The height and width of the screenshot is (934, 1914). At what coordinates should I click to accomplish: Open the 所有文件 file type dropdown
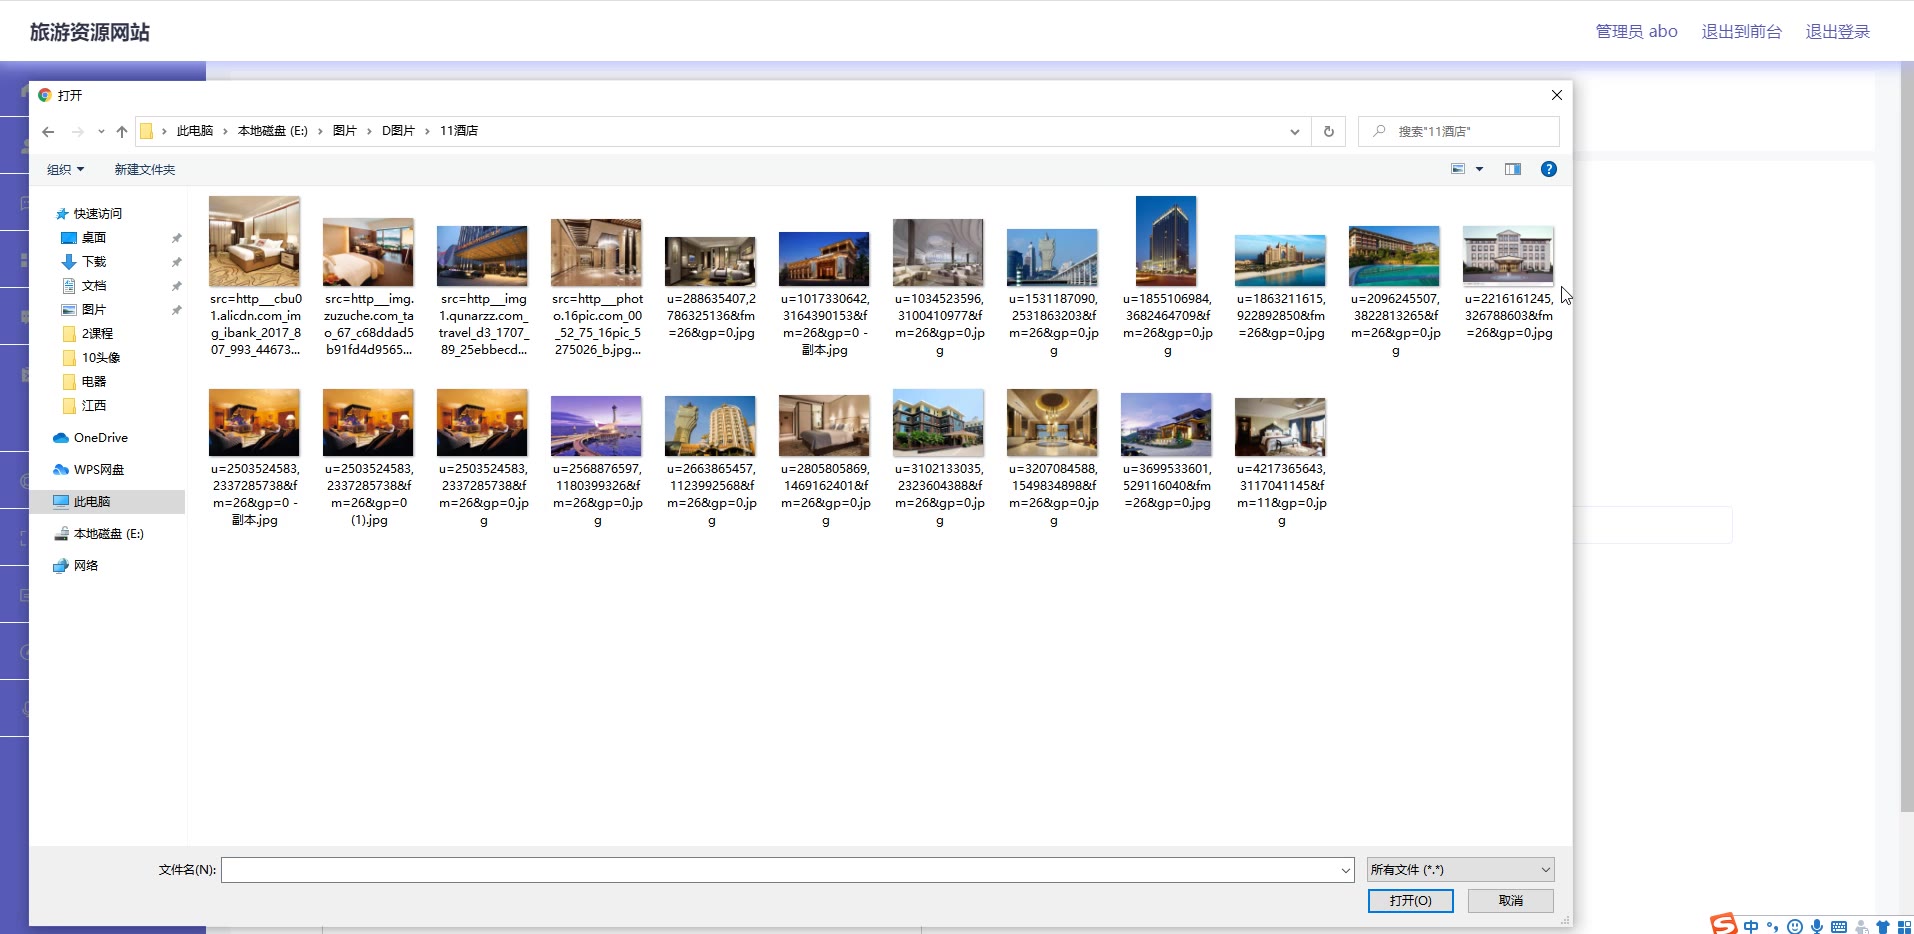1460,870
